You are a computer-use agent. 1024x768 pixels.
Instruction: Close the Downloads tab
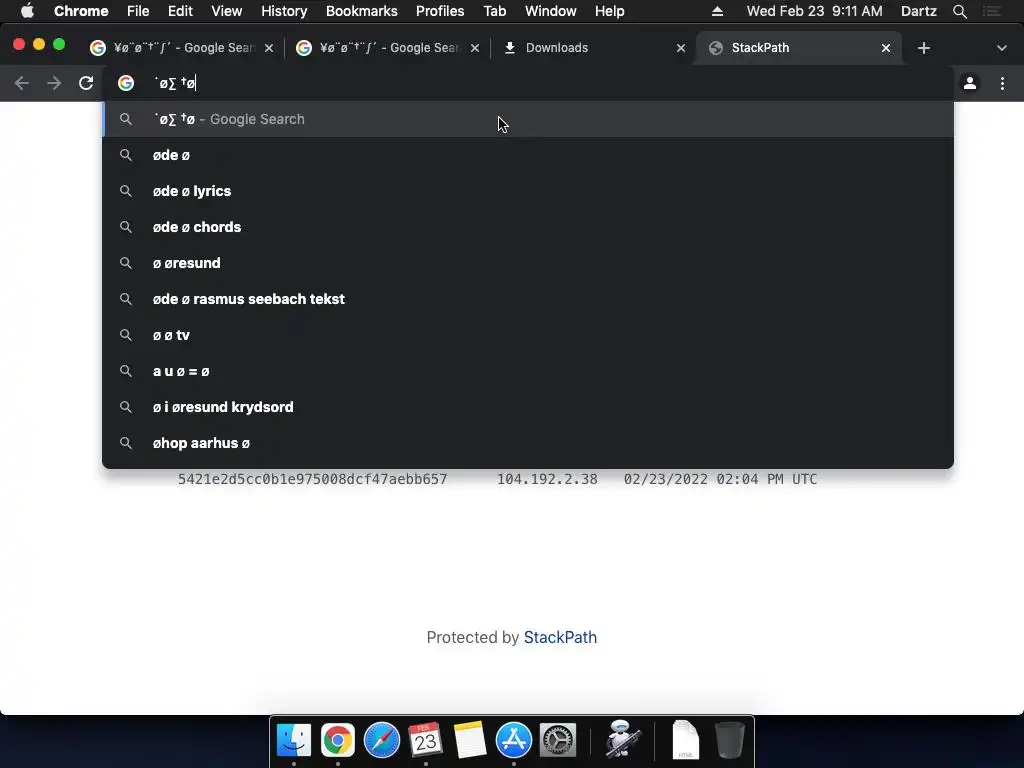click(680, 48)
